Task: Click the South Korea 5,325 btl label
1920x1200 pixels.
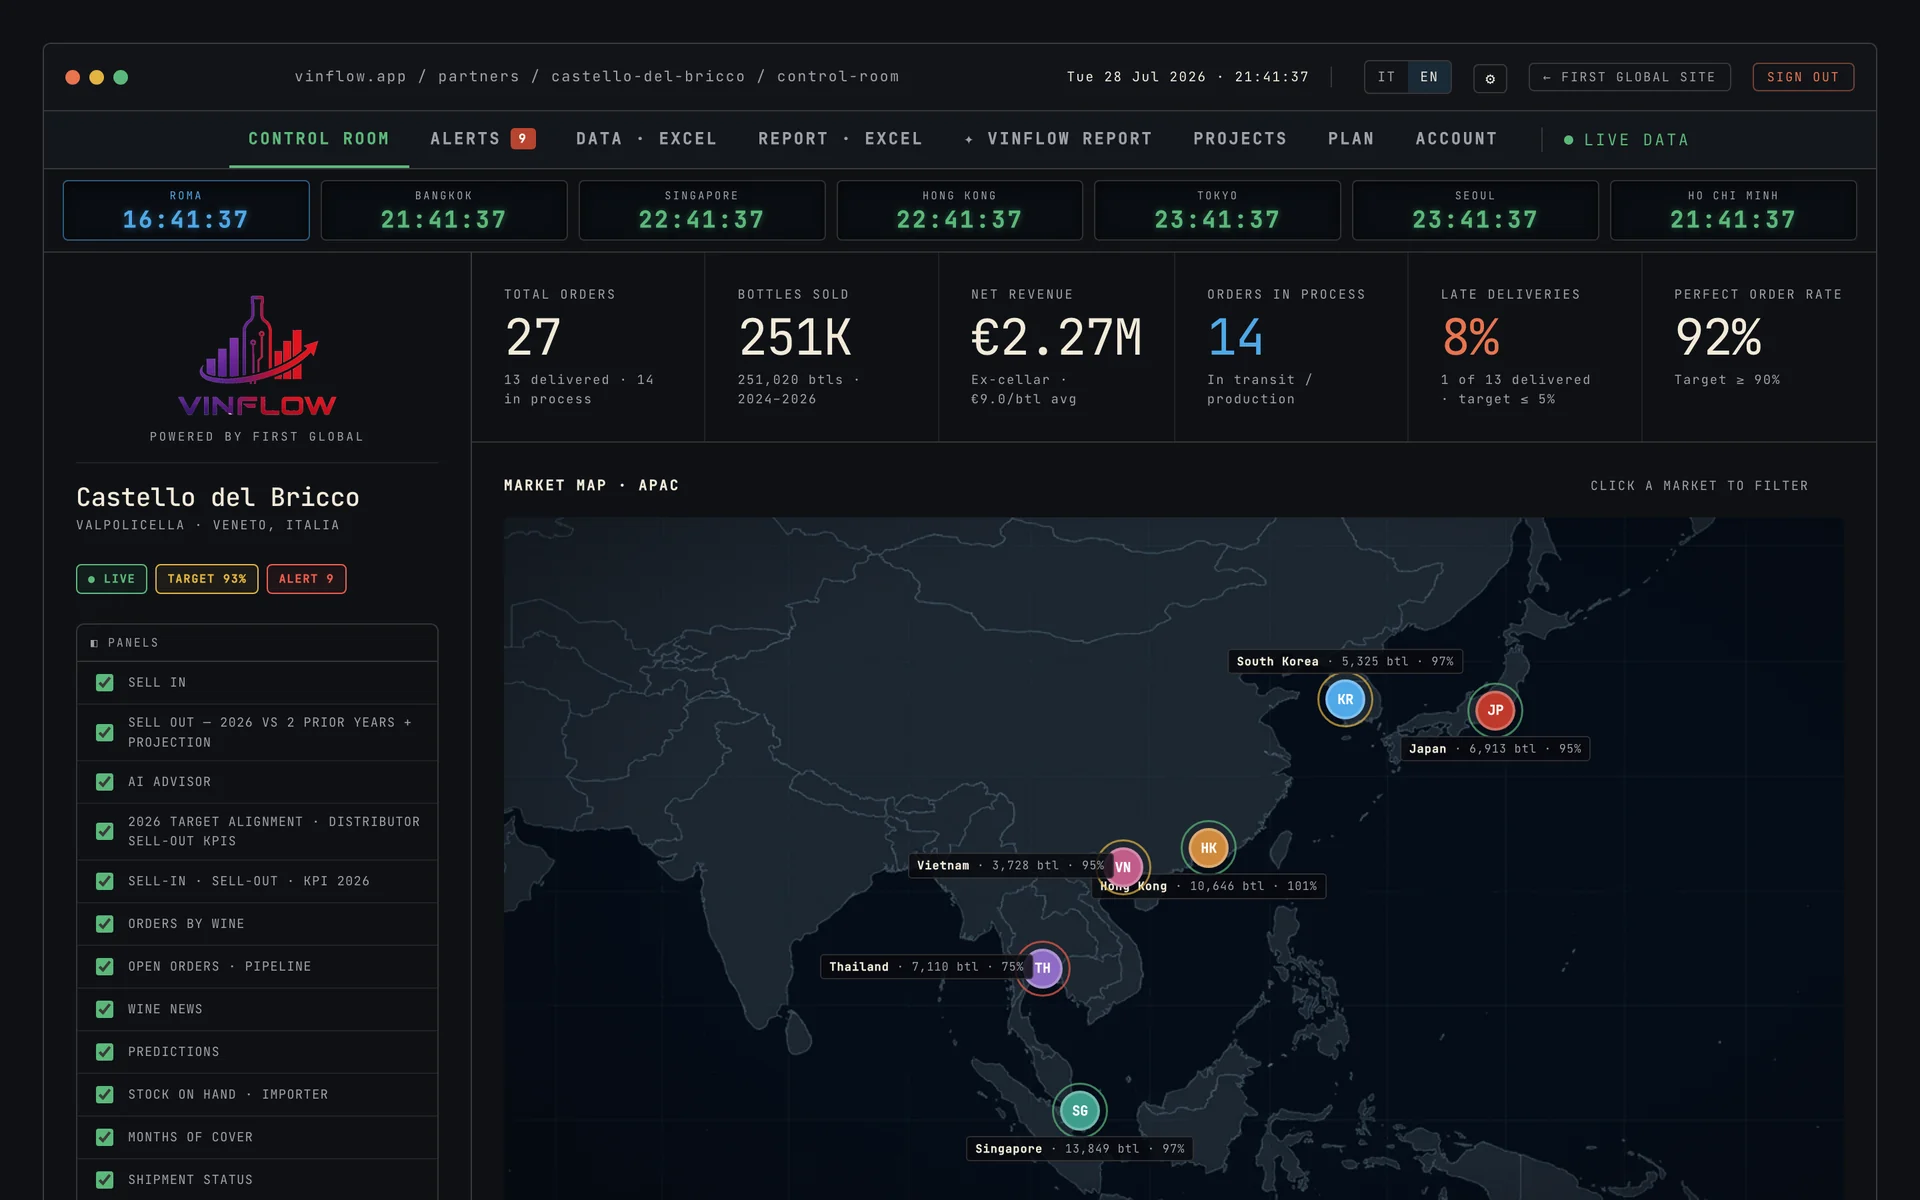Action: click(1345, 661)
